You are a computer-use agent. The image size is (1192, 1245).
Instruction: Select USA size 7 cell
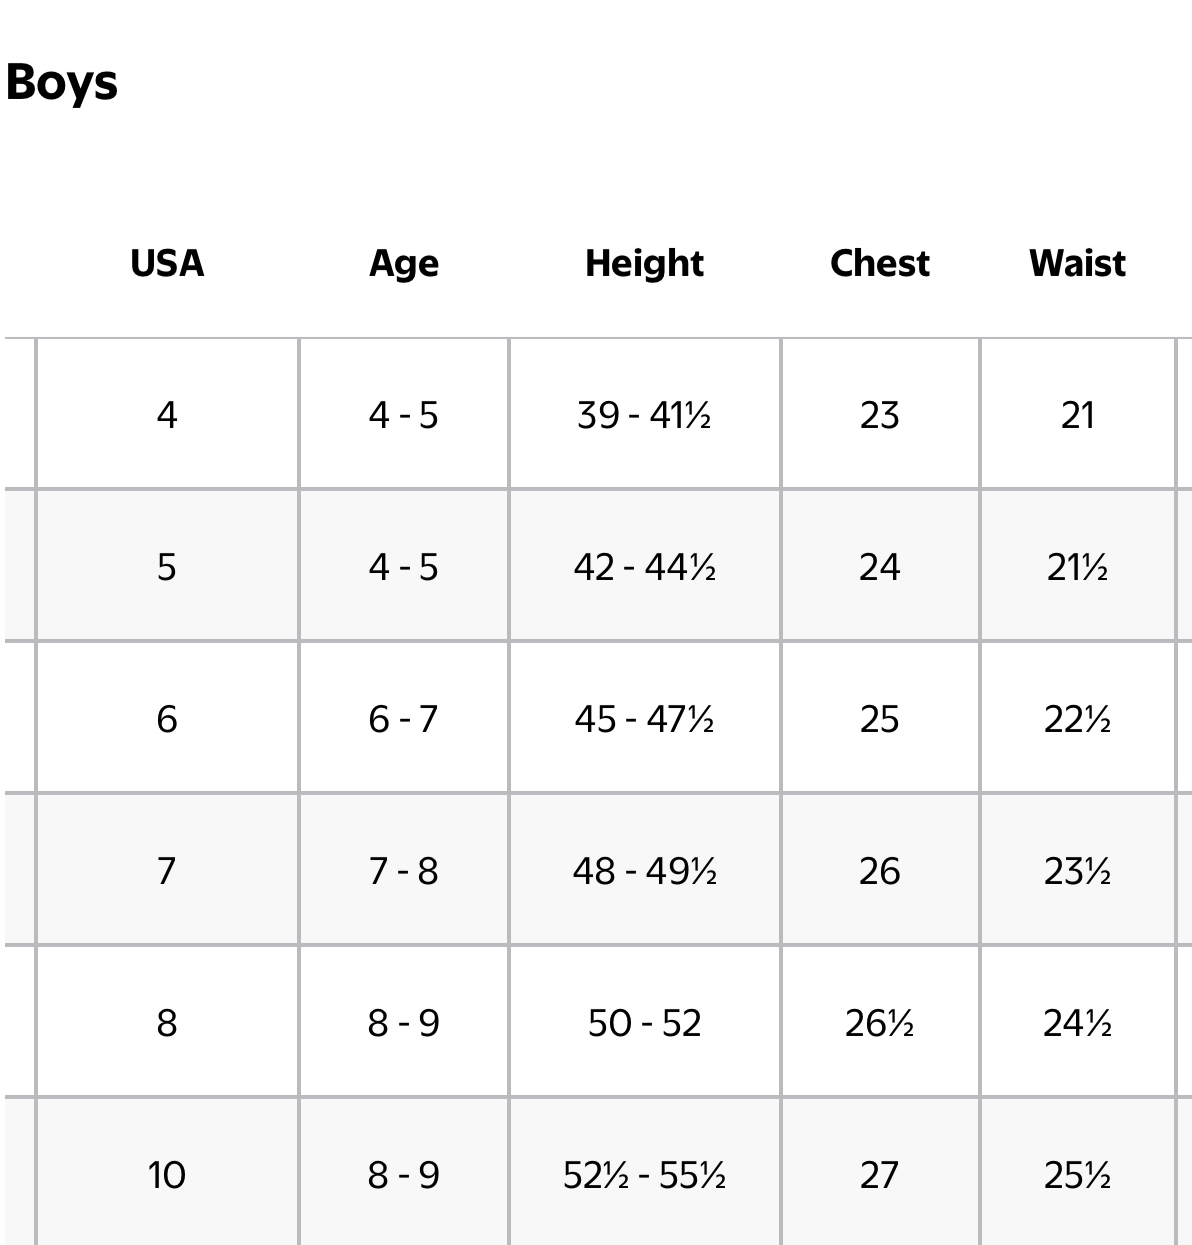pyautogui.click(x=167, y=870)
